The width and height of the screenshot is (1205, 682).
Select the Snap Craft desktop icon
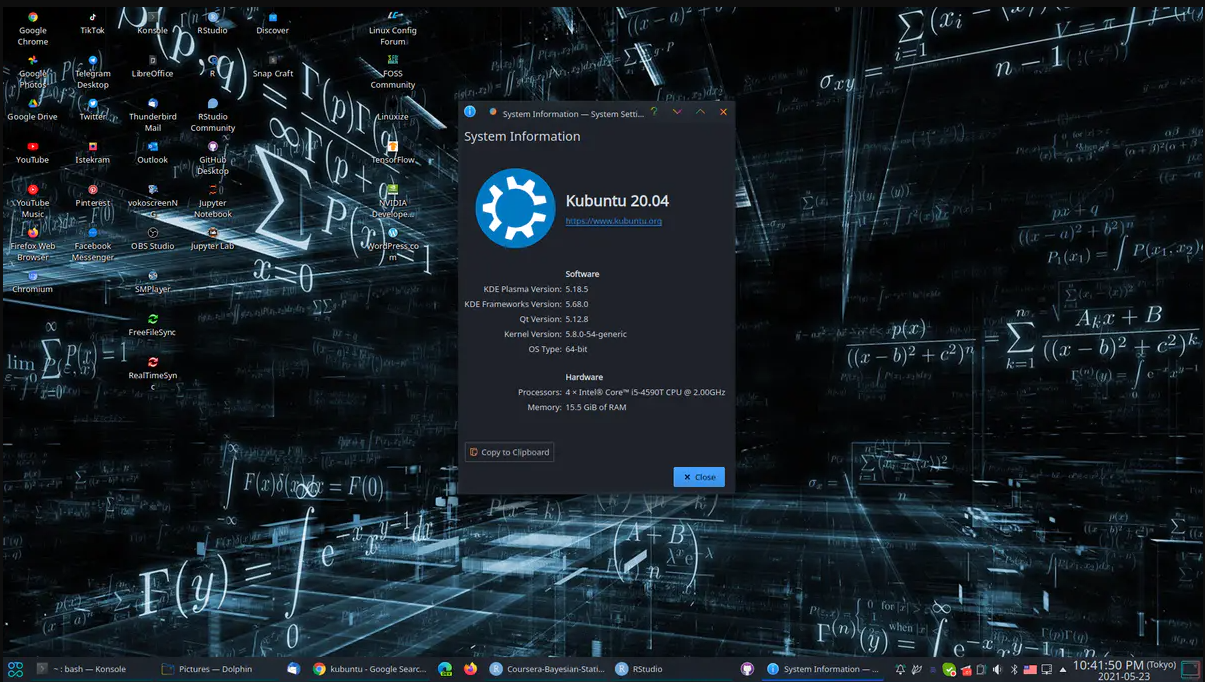click(x=272, y=66)
